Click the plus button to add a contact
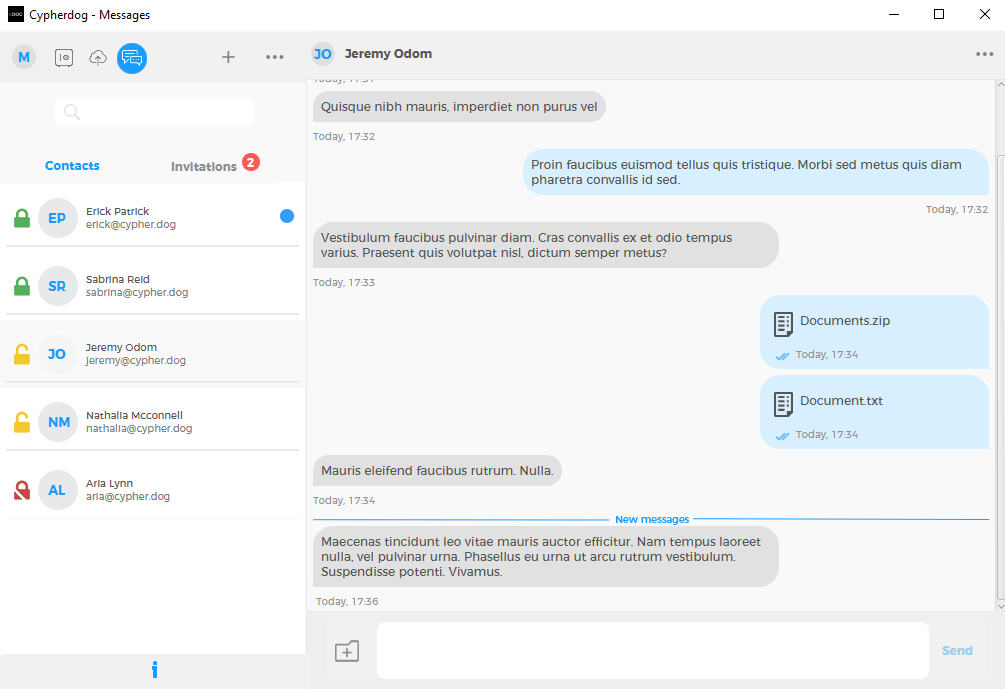This screenshot has height=689, width=1005. pos(228,57)
